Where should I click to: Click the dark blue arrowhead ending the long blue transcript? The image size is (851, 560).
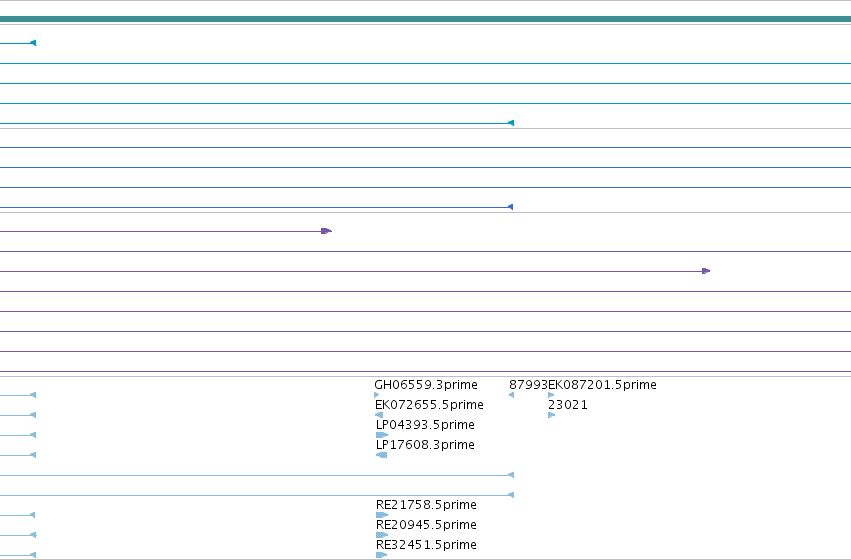click(510, 207)
